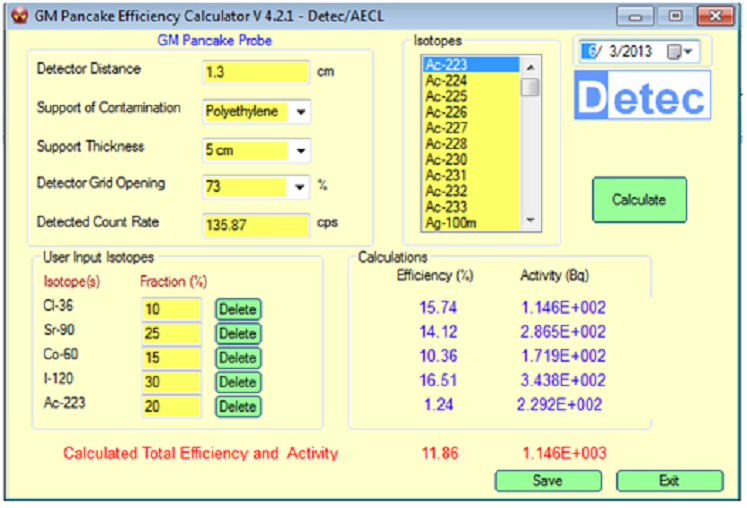Click efficiency value 14.12
The width and height of the screenshot is (747, 508).
[438, 332]
